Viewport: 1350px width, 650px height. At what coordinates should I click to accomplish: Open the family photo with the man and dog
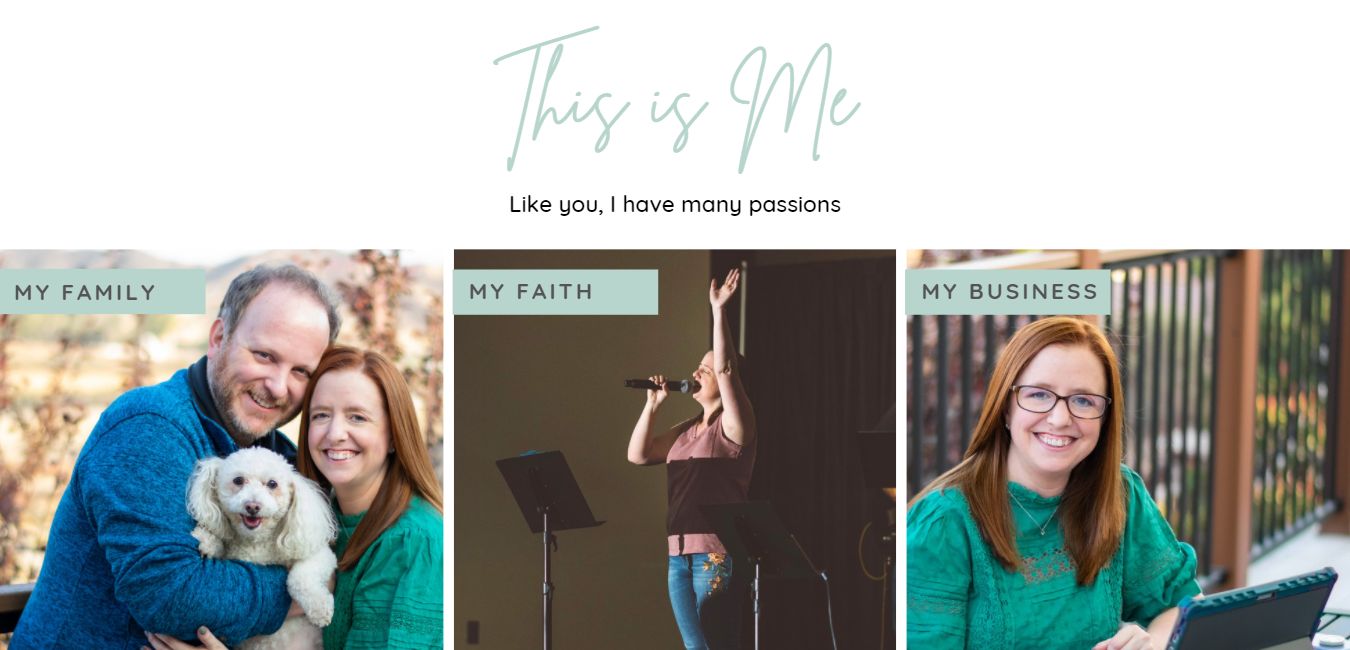tap(221, 449)
